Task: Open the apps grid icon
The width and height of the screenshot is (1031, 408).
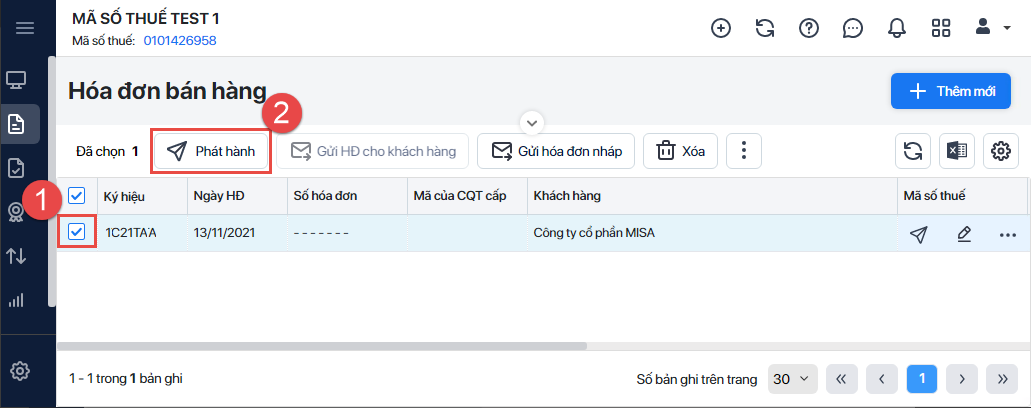Action: tap(940, 28)
